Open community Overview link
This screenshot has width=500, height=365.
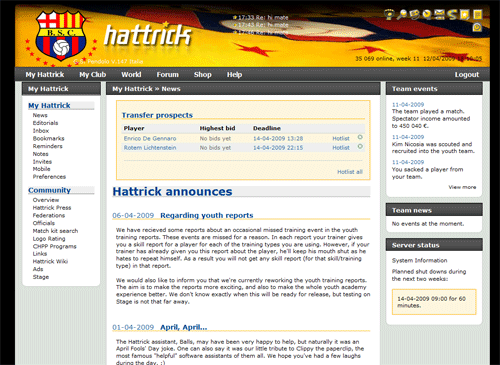[46, 200]
